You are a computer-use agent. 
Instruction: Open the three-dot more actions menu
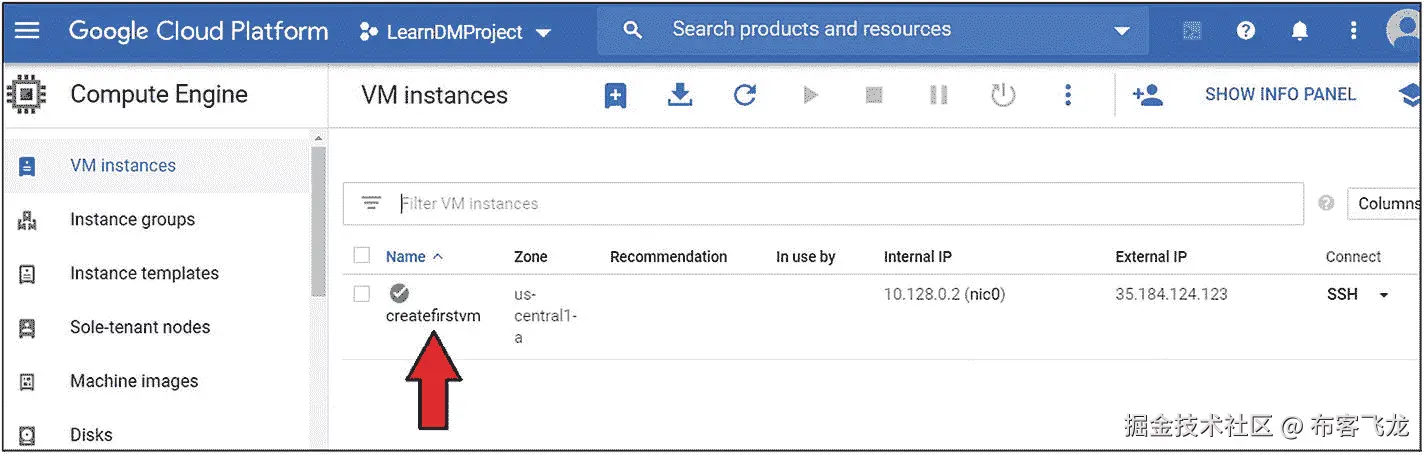pyautogui.click(x=1068, y=95)
